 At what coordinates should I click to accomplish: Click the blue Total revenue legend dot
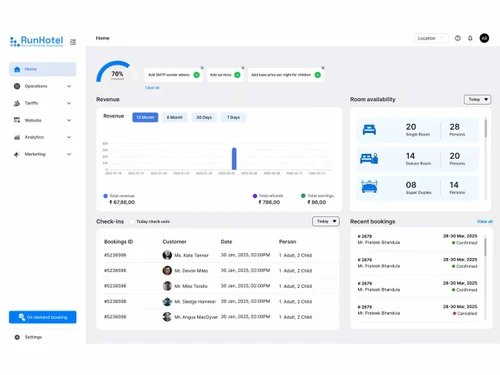click(x=105, y=196)
